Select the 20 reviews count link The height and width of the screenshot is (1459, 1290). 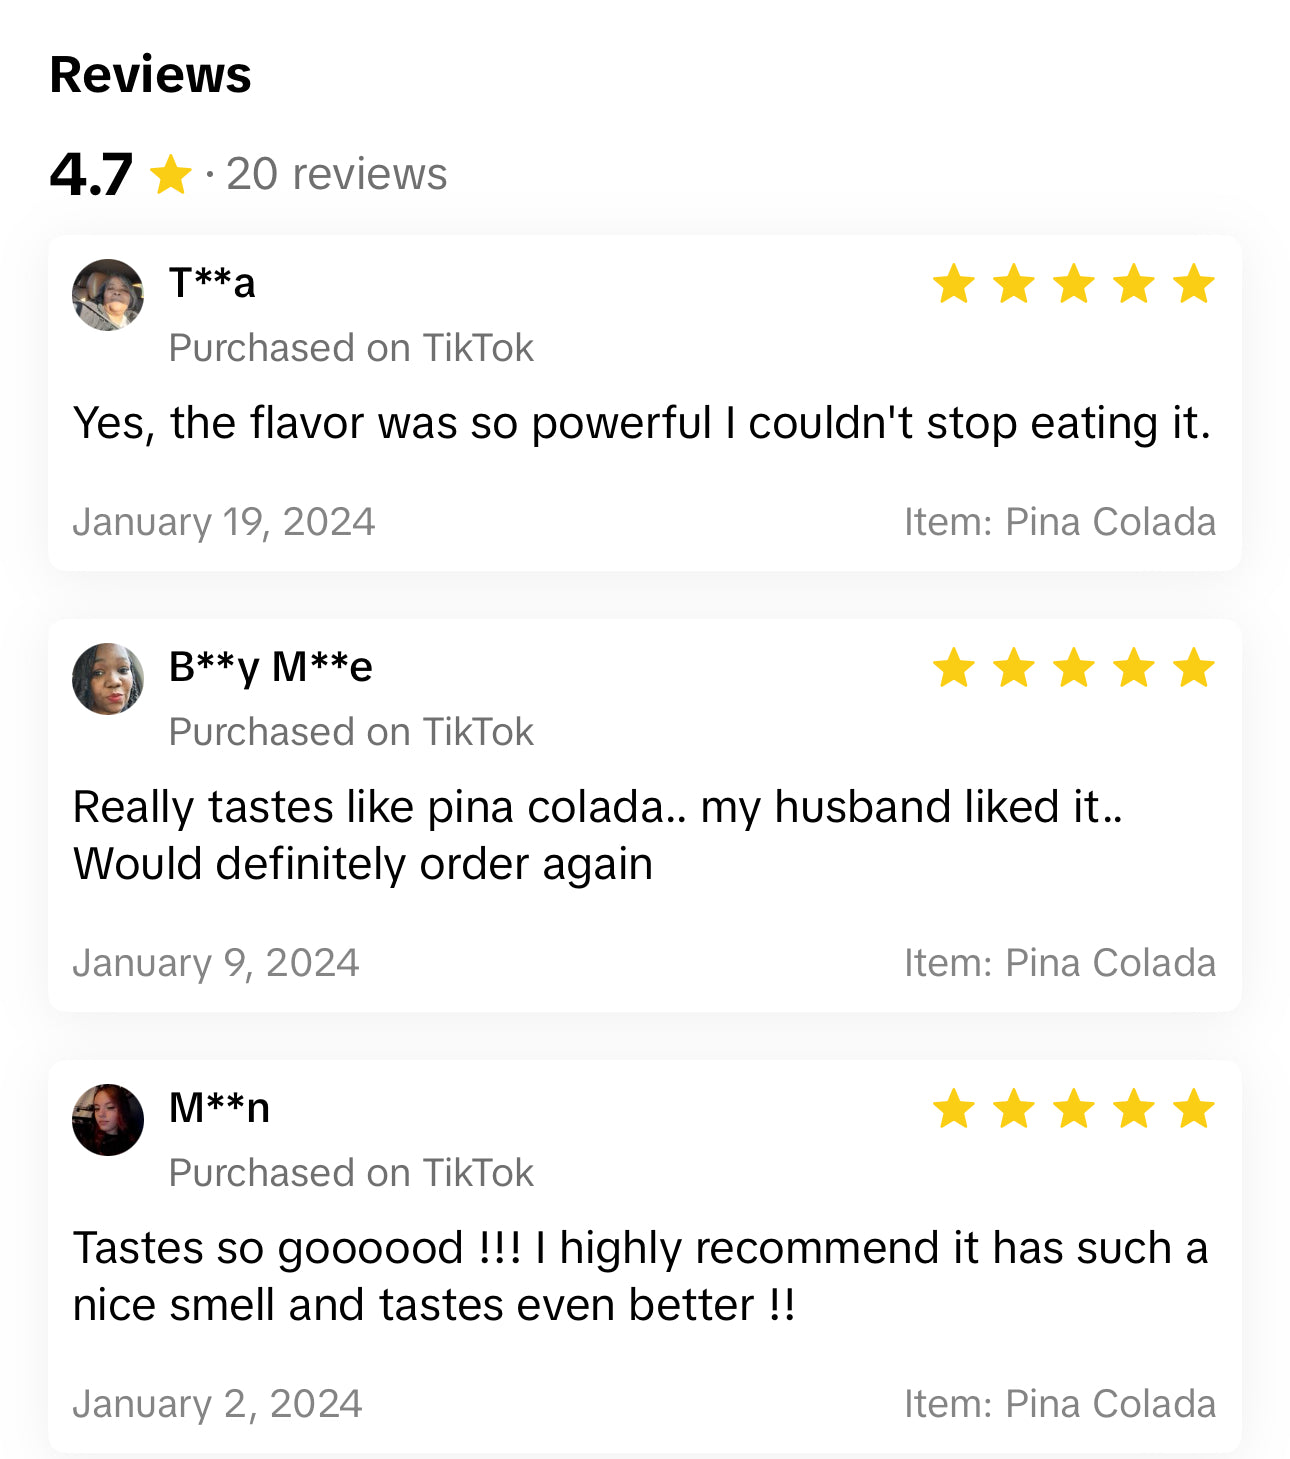[336, 175]
